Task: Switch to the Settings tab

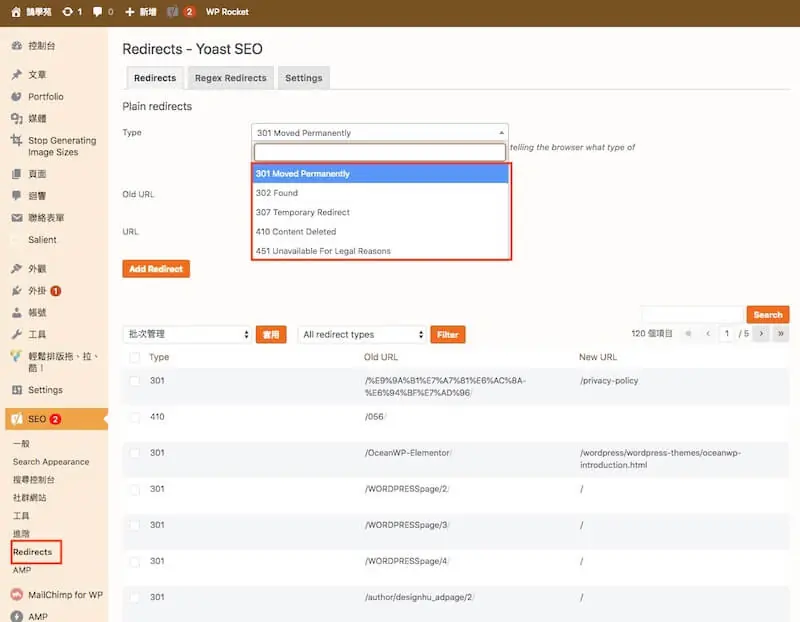Action: click(x=304, y=78)
